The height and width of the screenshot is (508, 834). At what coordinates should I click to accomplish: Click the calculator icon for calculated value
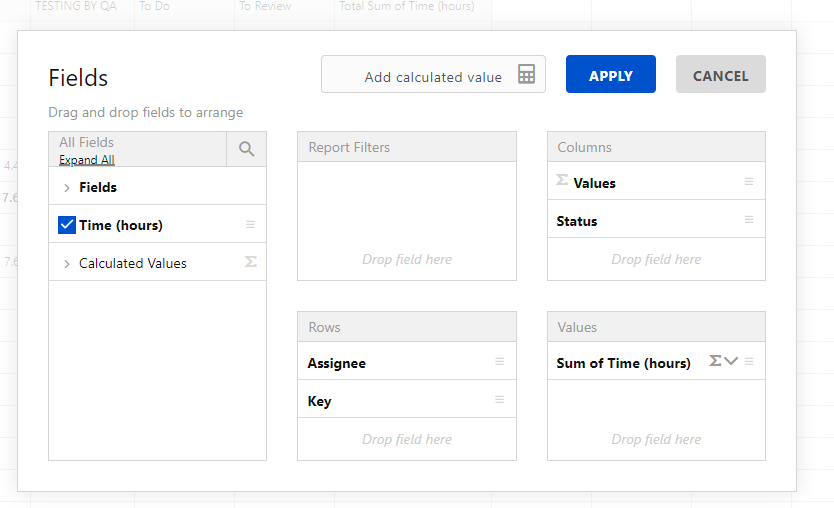pos(526,75)
